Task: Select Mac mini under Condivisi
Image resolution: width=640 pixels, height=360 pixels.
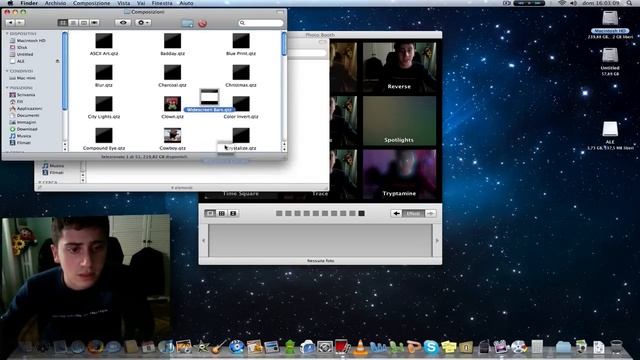Action: pyautogui.click(x=25, y=78)
